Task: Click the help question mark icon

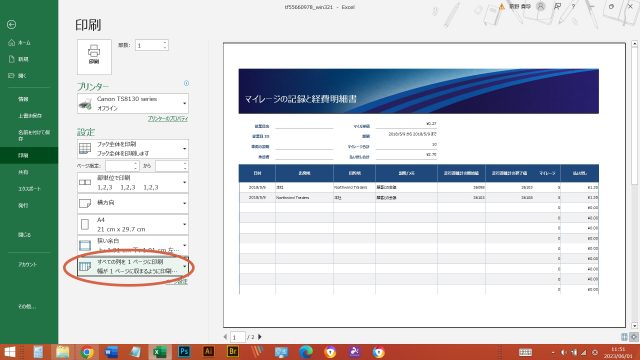Action: (x=573, y=7)
